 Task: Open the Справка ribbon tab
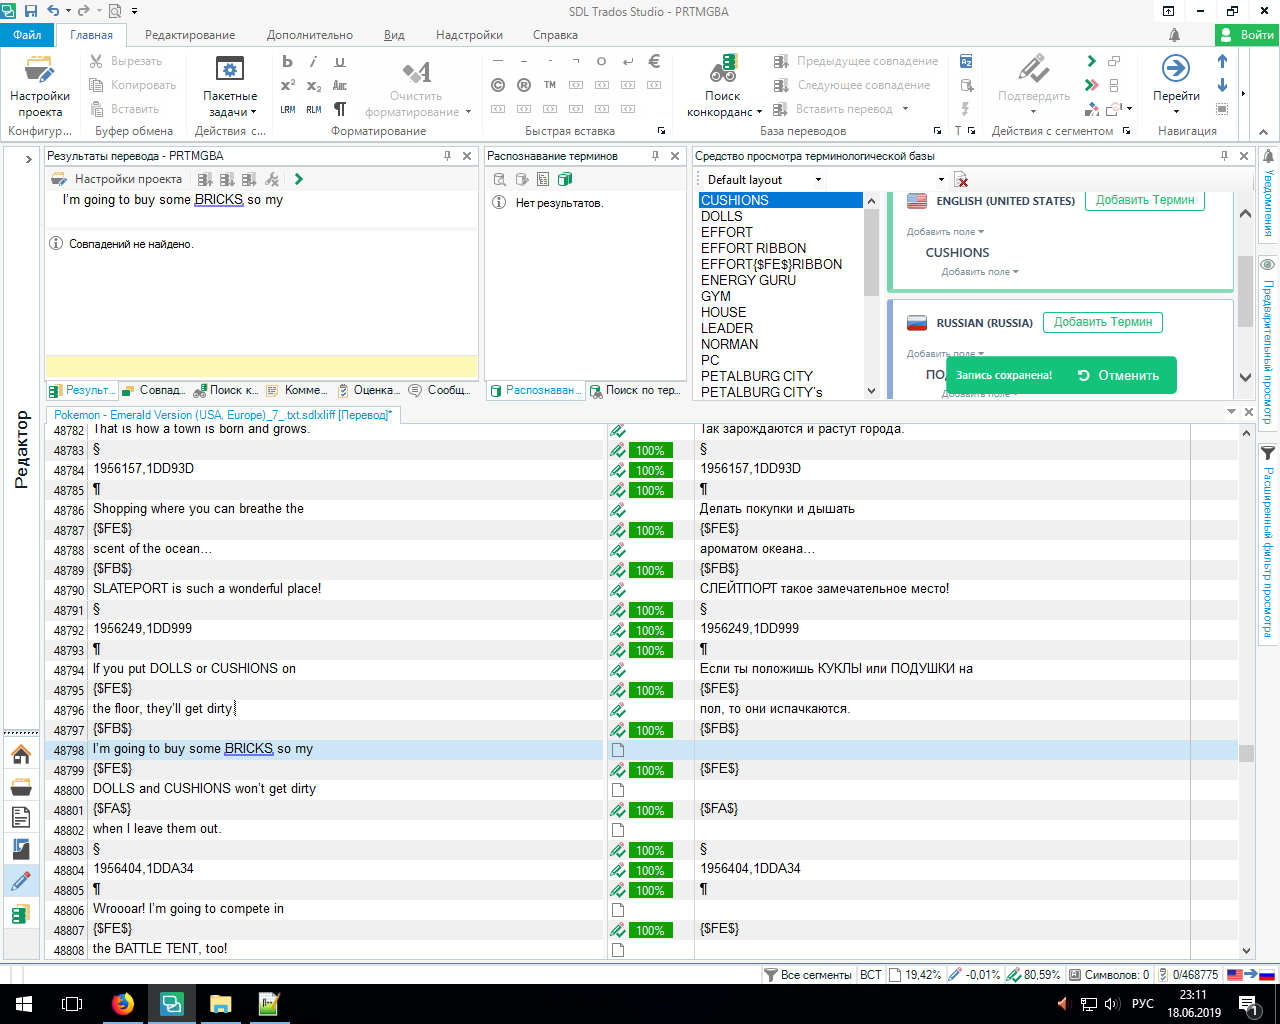pos(555,35)
